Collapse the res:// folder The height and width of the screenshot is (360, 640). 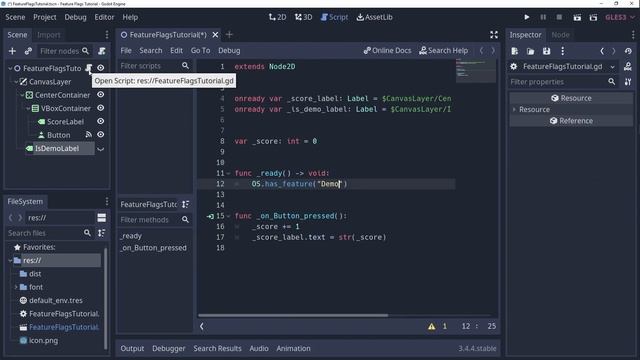(x=10, y=260)
